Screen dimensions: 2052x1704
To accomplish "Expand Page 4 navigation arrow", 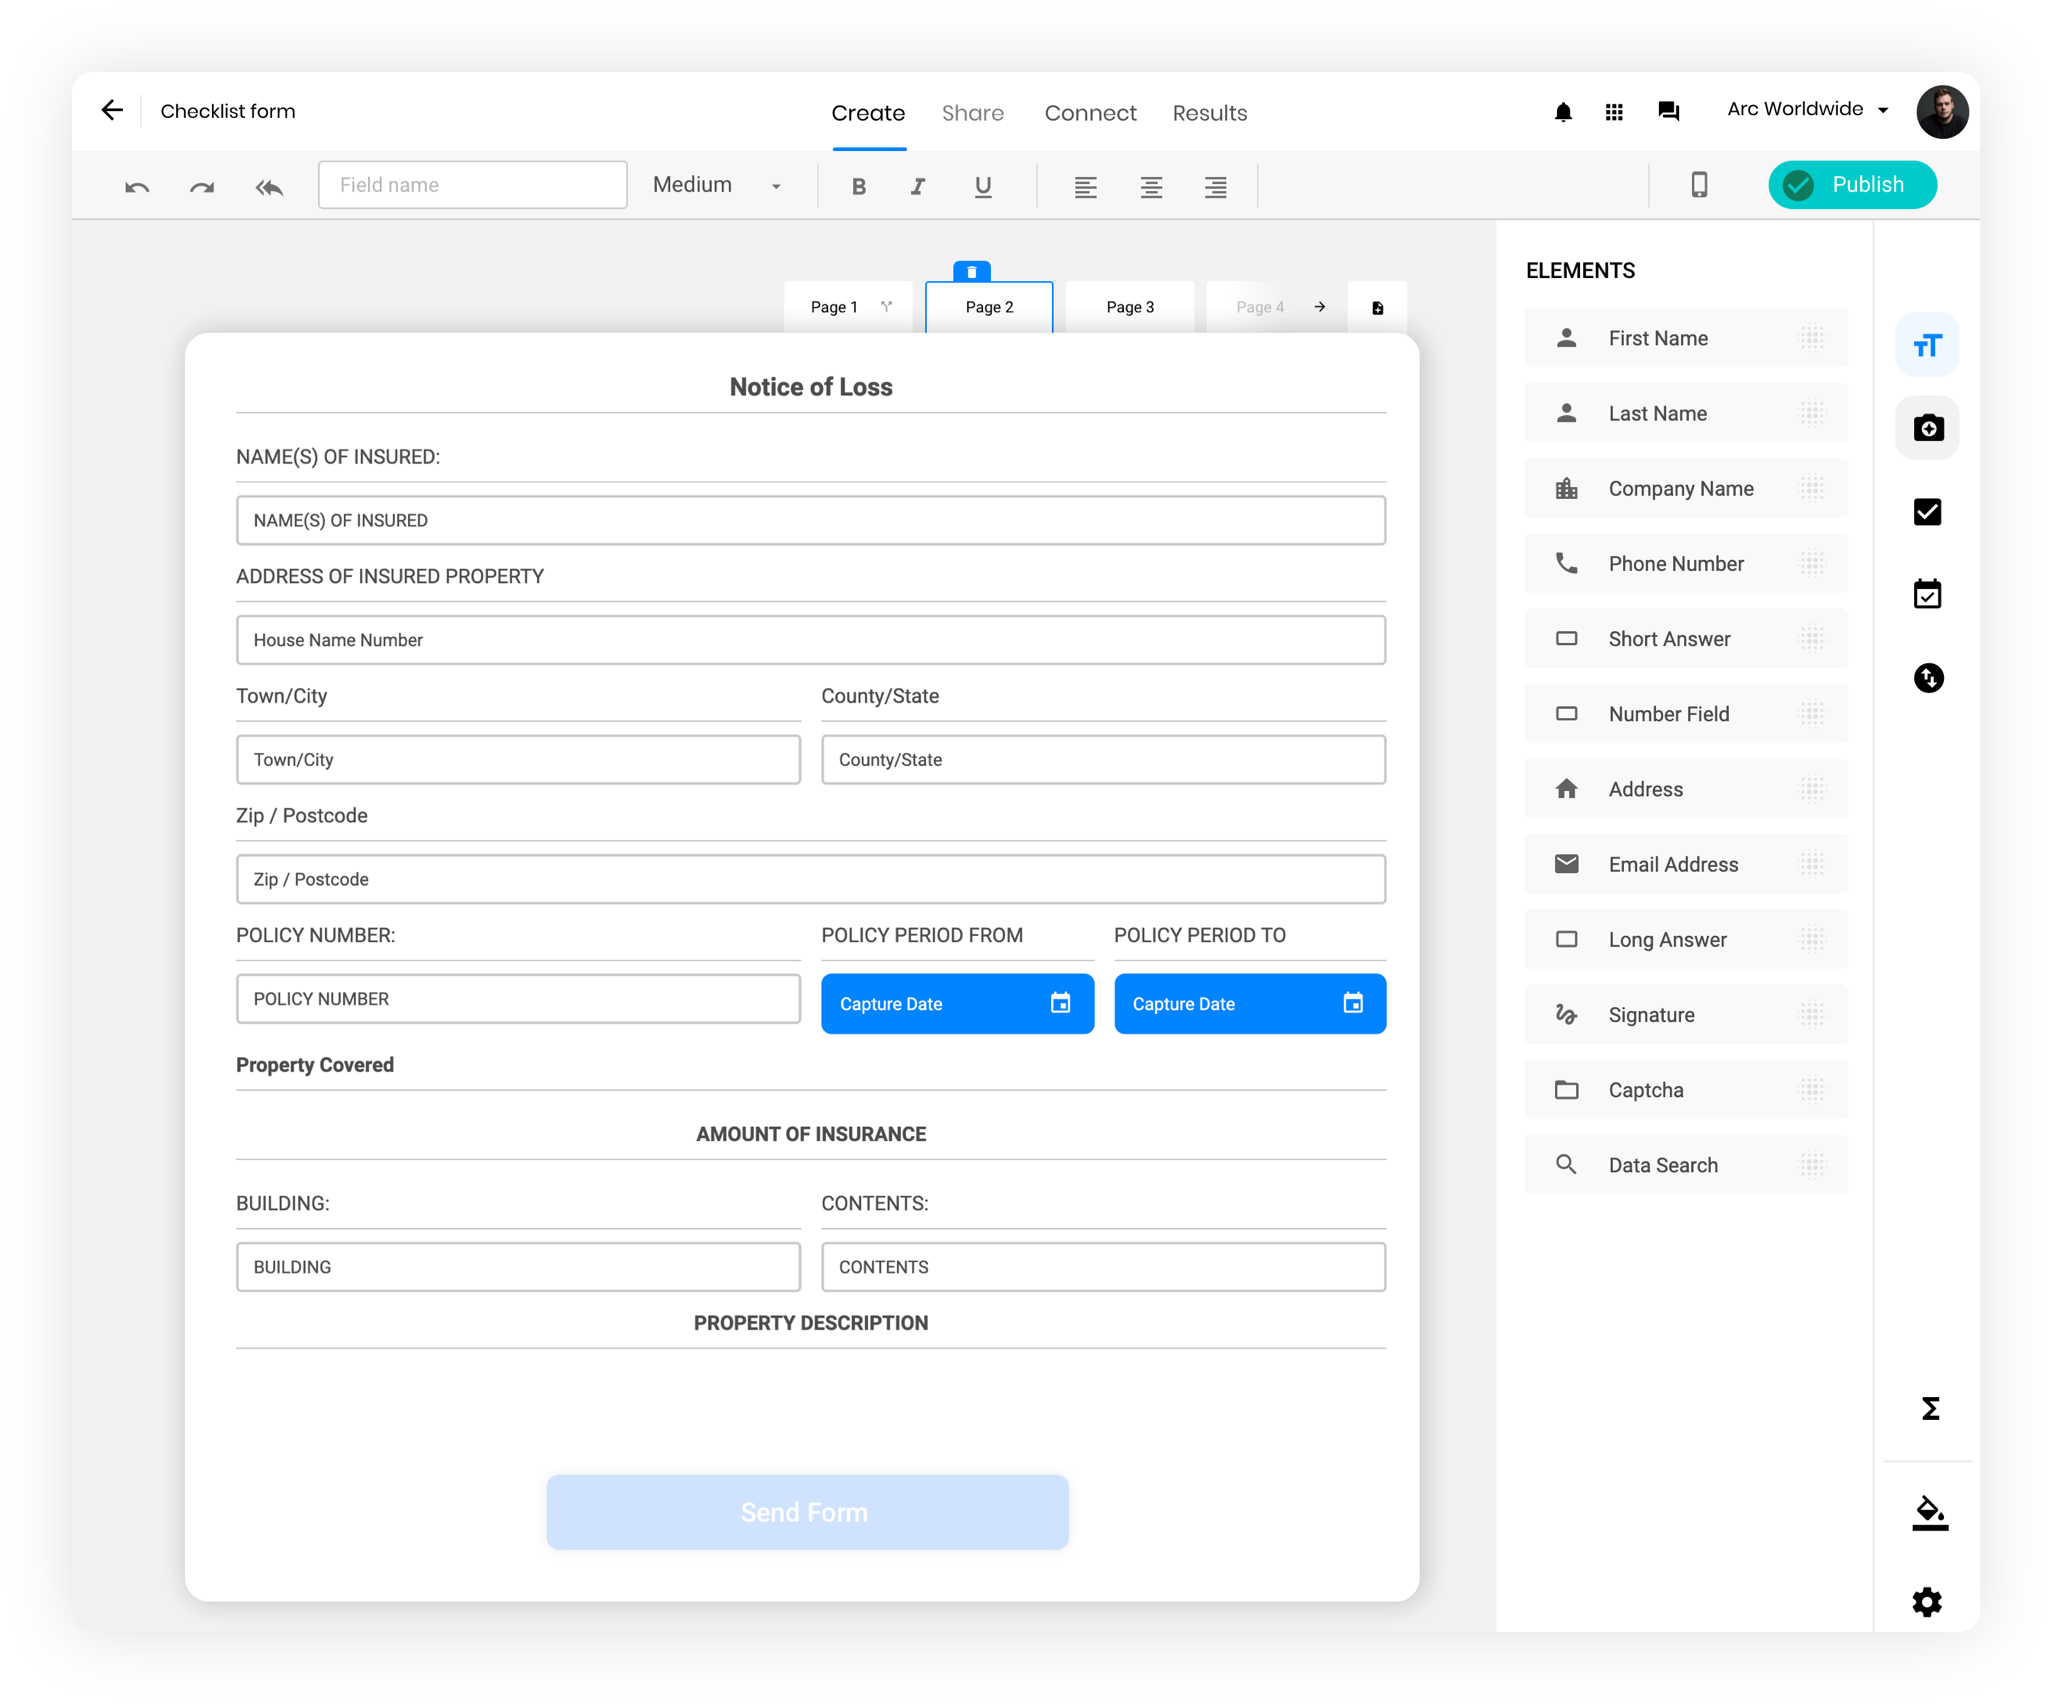I will click(x=1323, y=307).
